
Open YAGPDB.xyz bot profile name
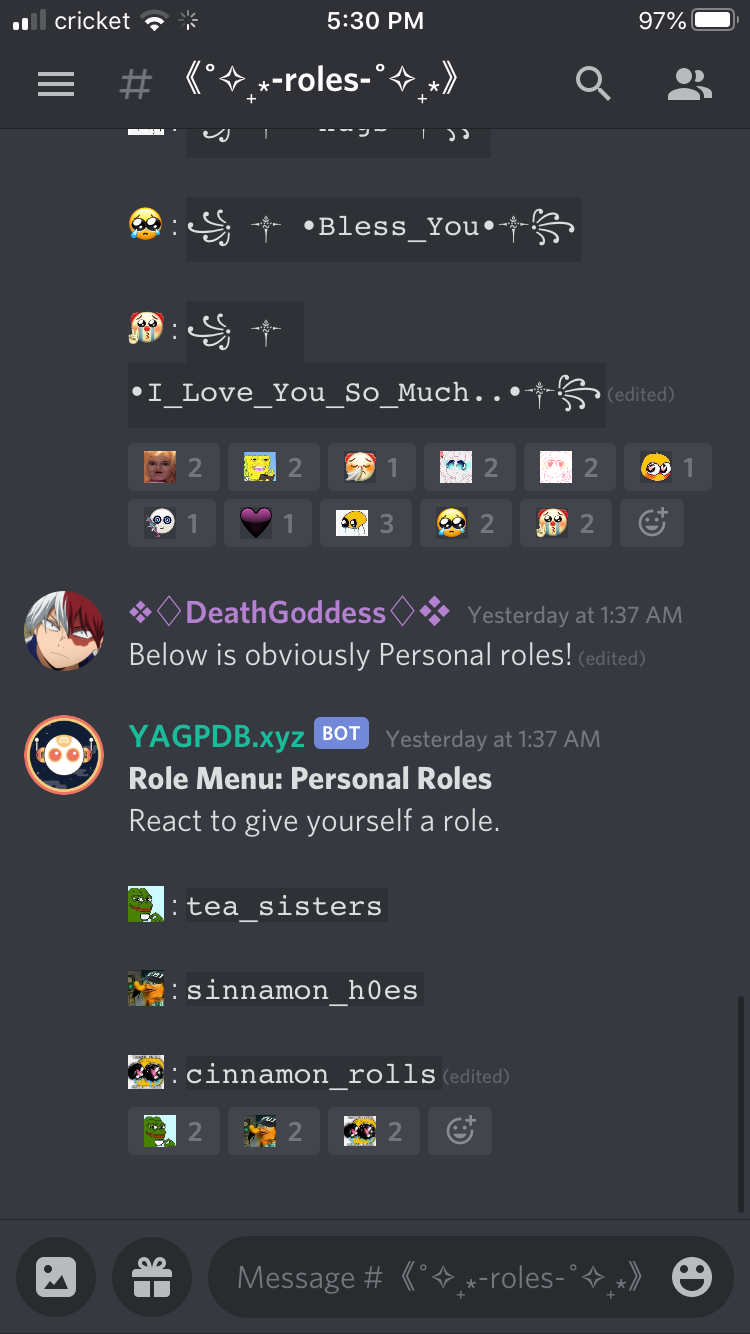click(216, 737)
